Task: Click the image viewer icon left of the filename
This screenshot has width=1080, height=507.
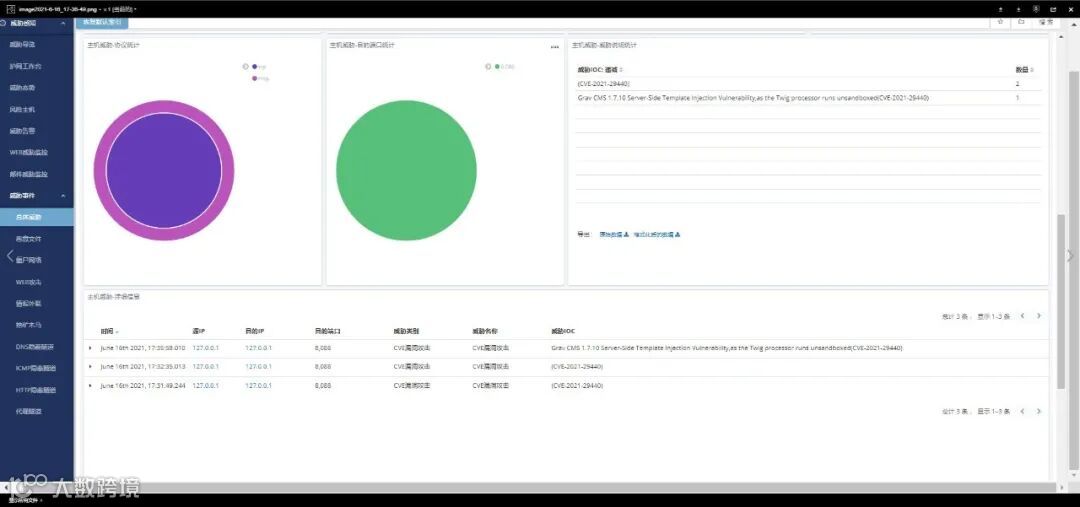Action: tap(10, 9)
